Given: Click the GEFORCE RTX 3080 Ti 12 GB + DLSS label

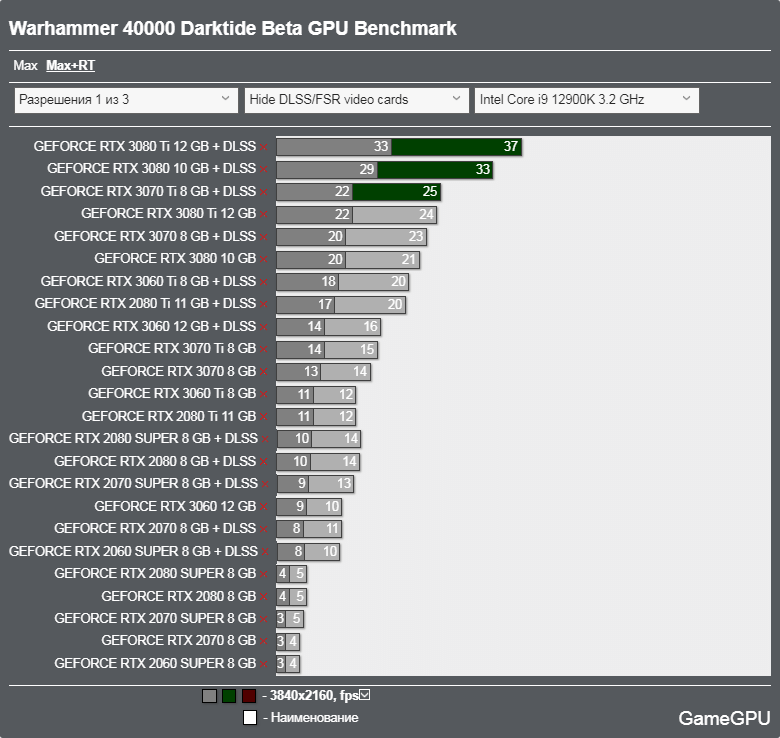Looking at the screenshot, I should 145,147.
